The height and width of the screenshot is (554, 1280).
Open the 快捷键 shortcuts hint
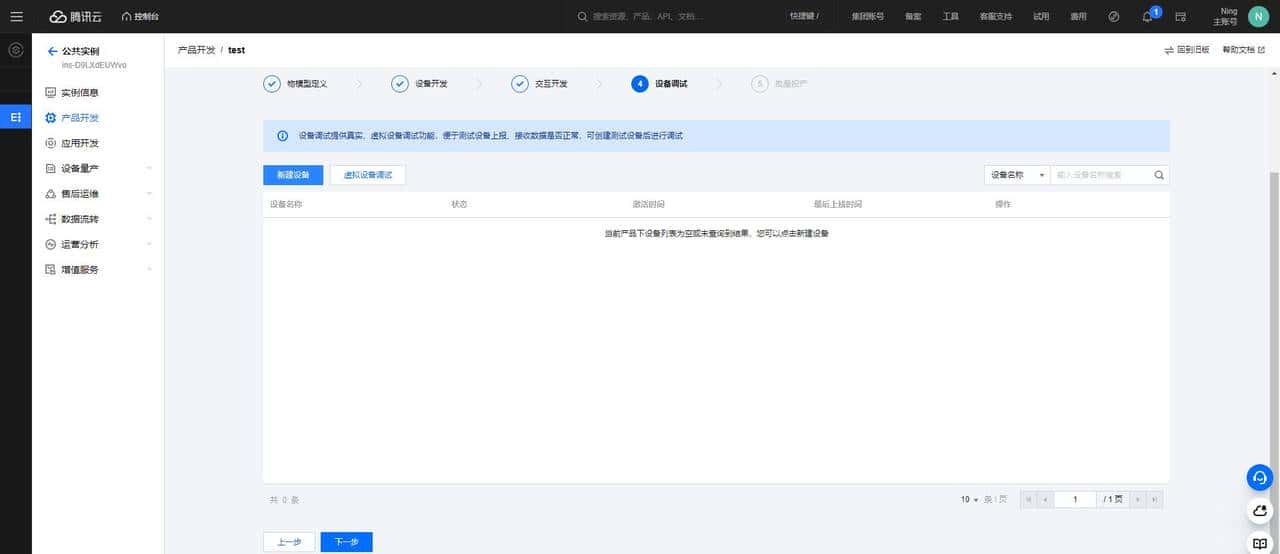point(804,16)
